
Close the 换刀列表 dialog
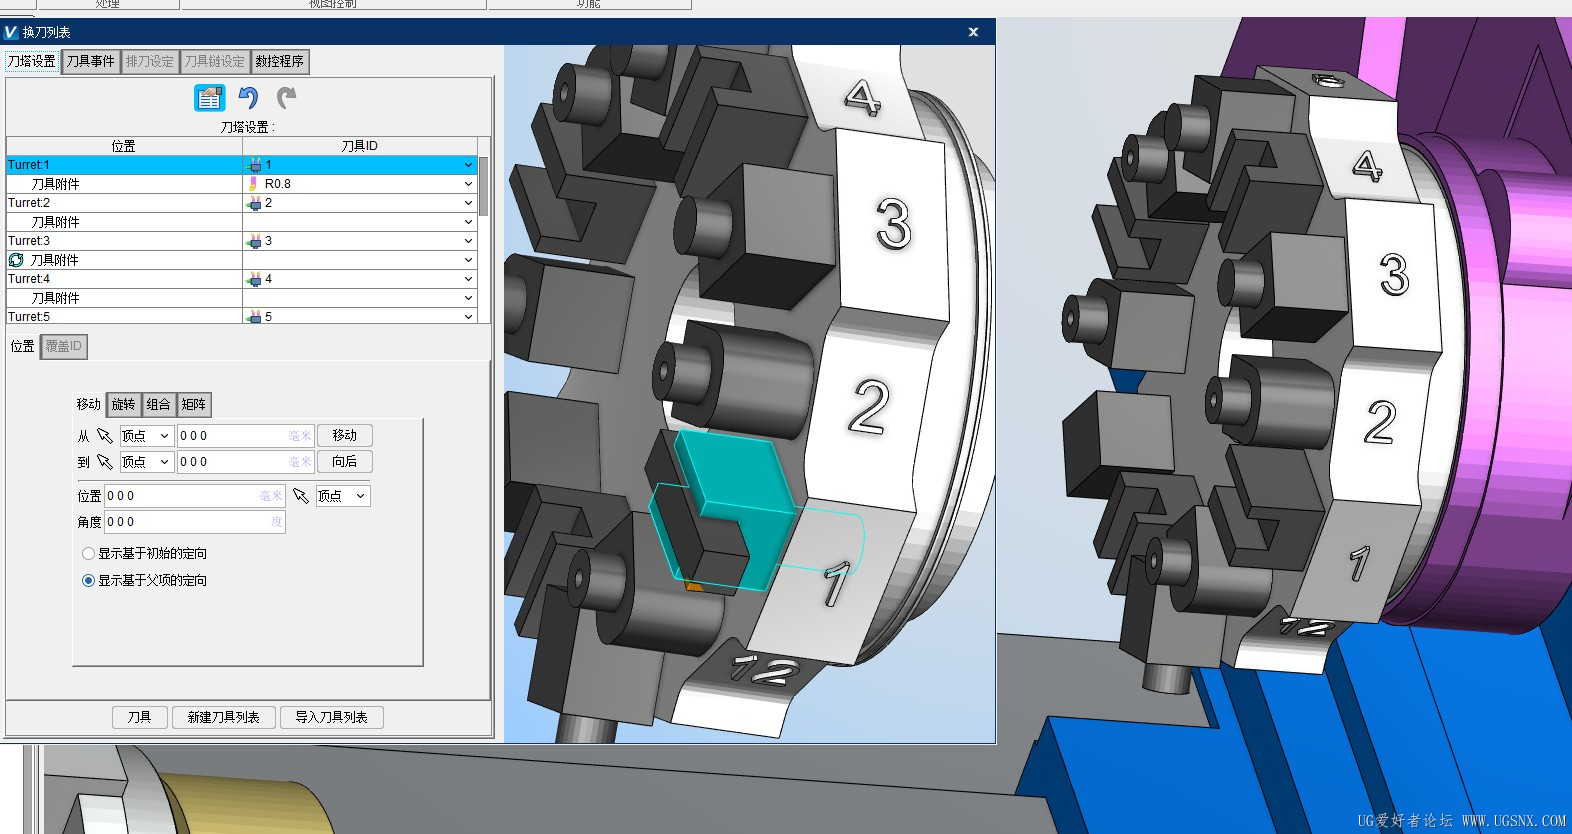973,32
